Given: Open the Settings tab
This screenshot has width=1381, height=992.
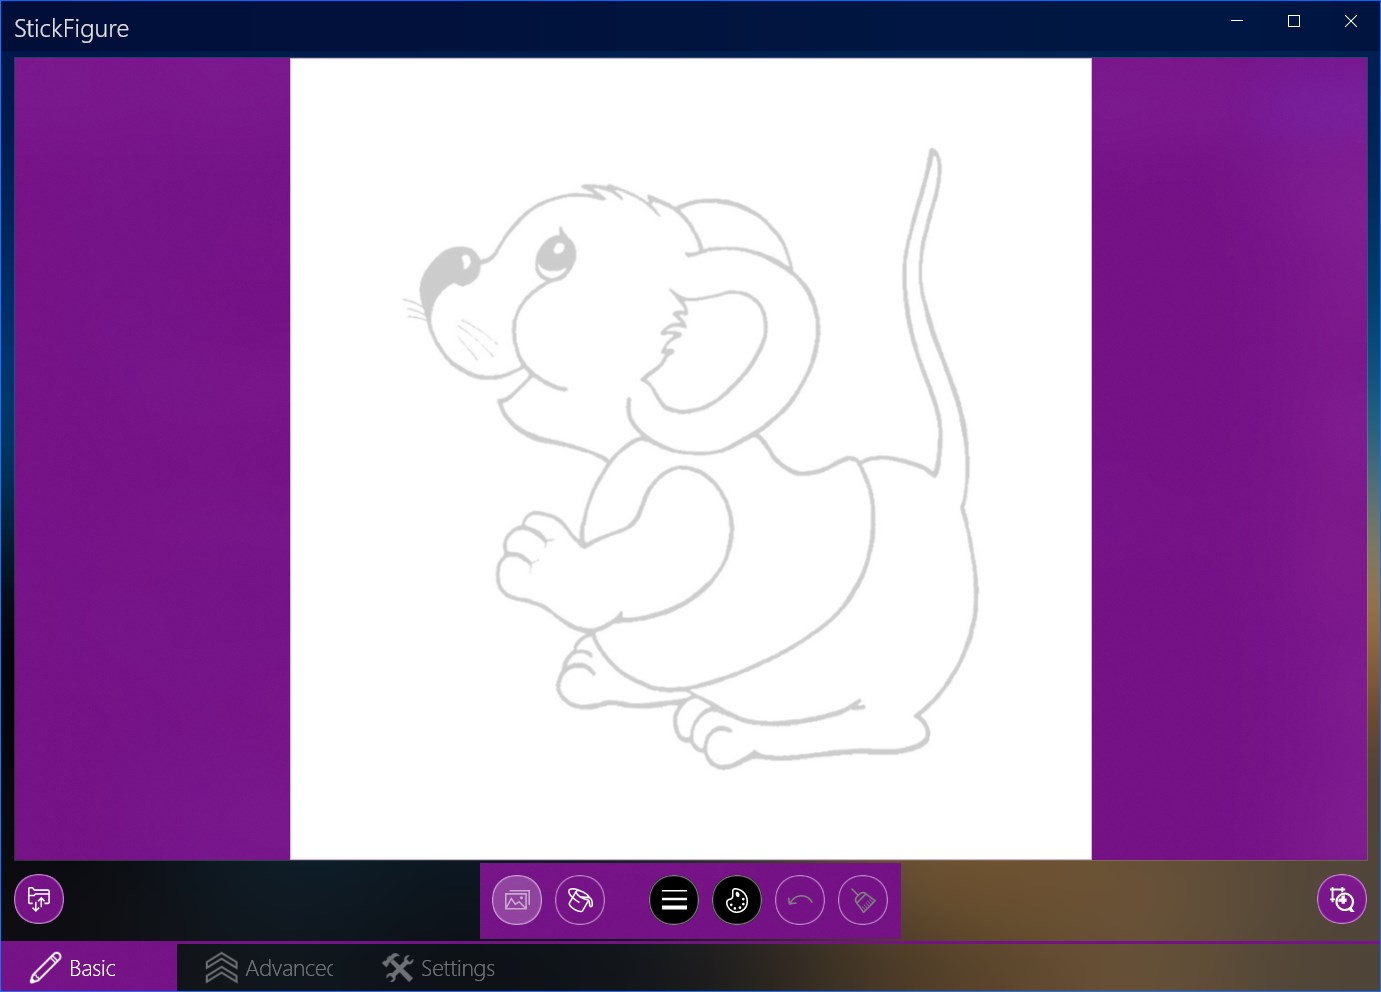Looking at the screenshot, I should click(x=440, y=967).
